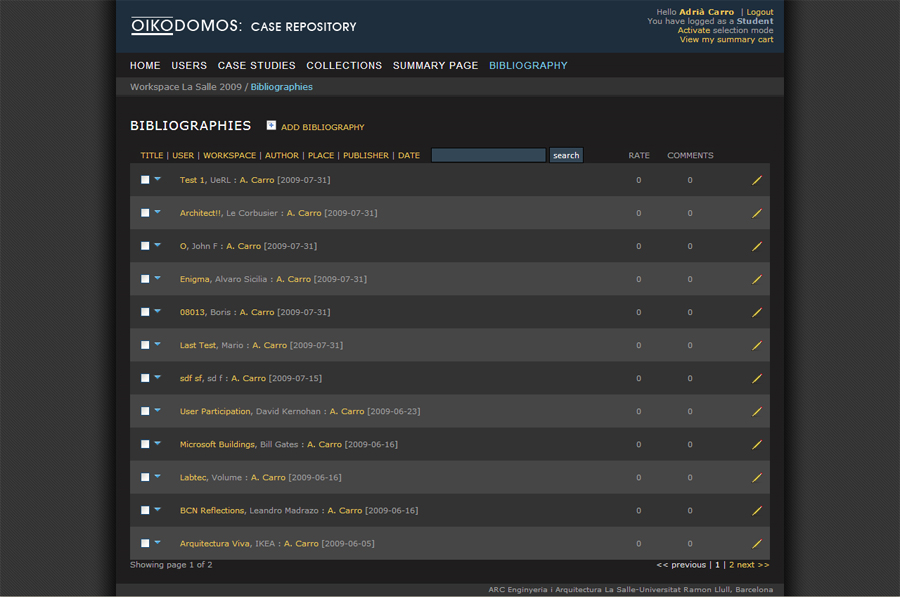Open edit pencil for Last Test row
The height and width of the screenshot is (597, 900).
point(756,345)
